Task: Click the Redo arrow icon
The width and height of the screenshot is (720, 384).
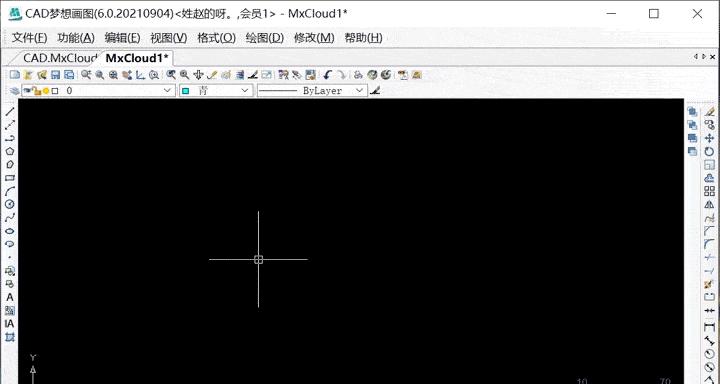Action: [x=341, y=74]
